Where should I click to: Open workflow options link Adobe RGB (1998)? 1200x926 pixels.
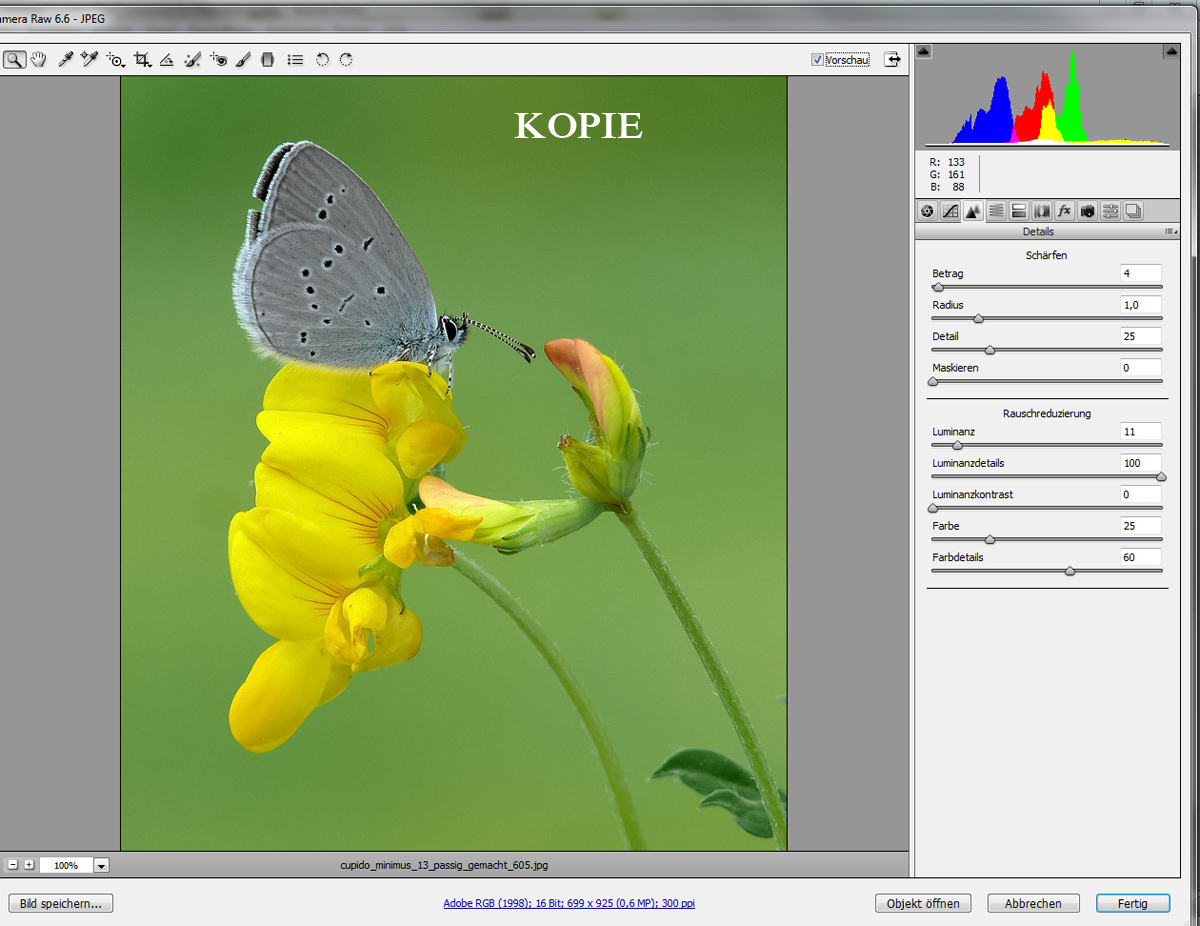coord(569,903)
